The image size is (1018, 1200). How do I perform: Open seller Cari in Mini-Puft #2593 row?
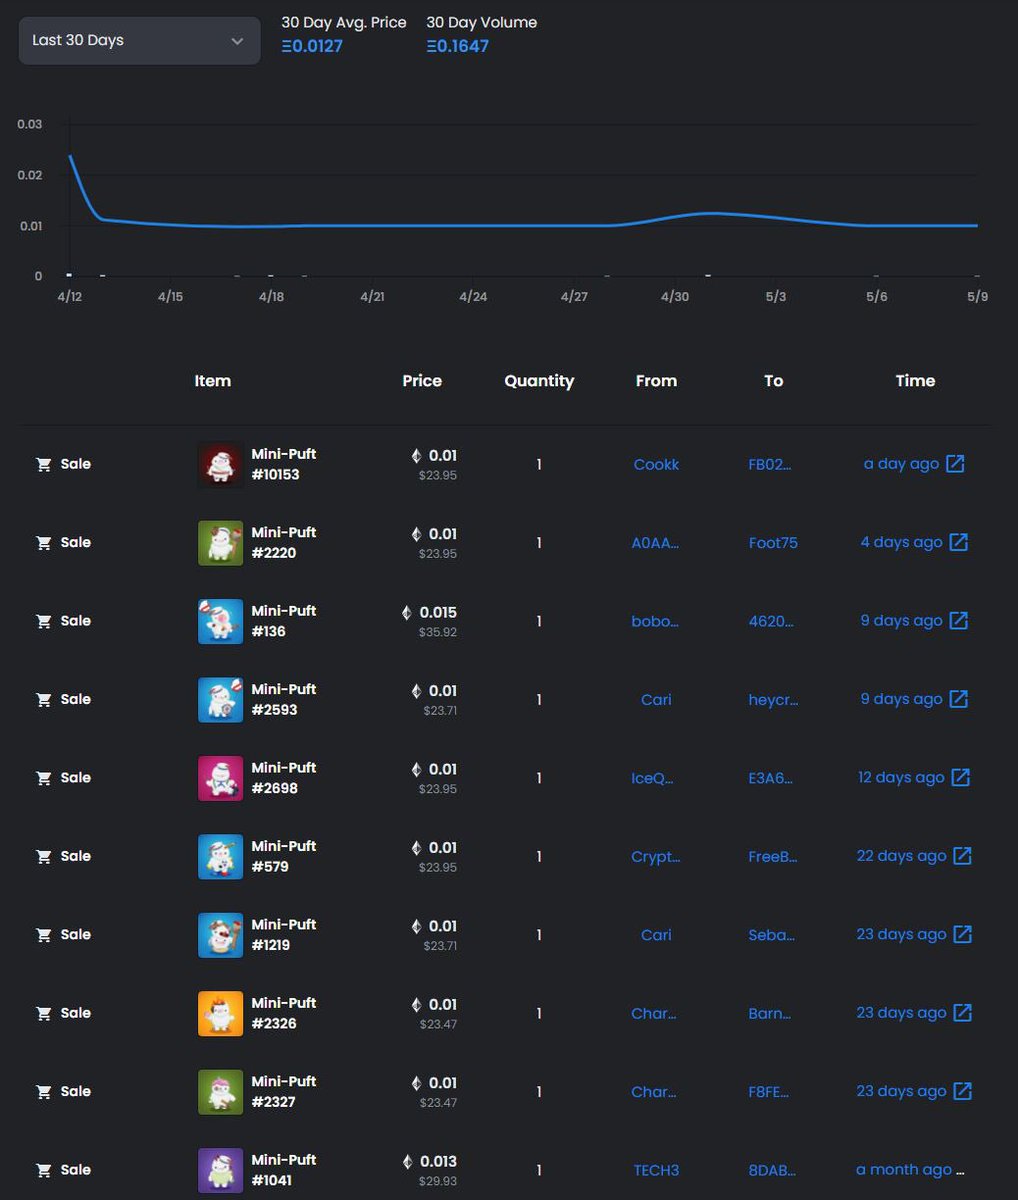[x=656, y=700]
